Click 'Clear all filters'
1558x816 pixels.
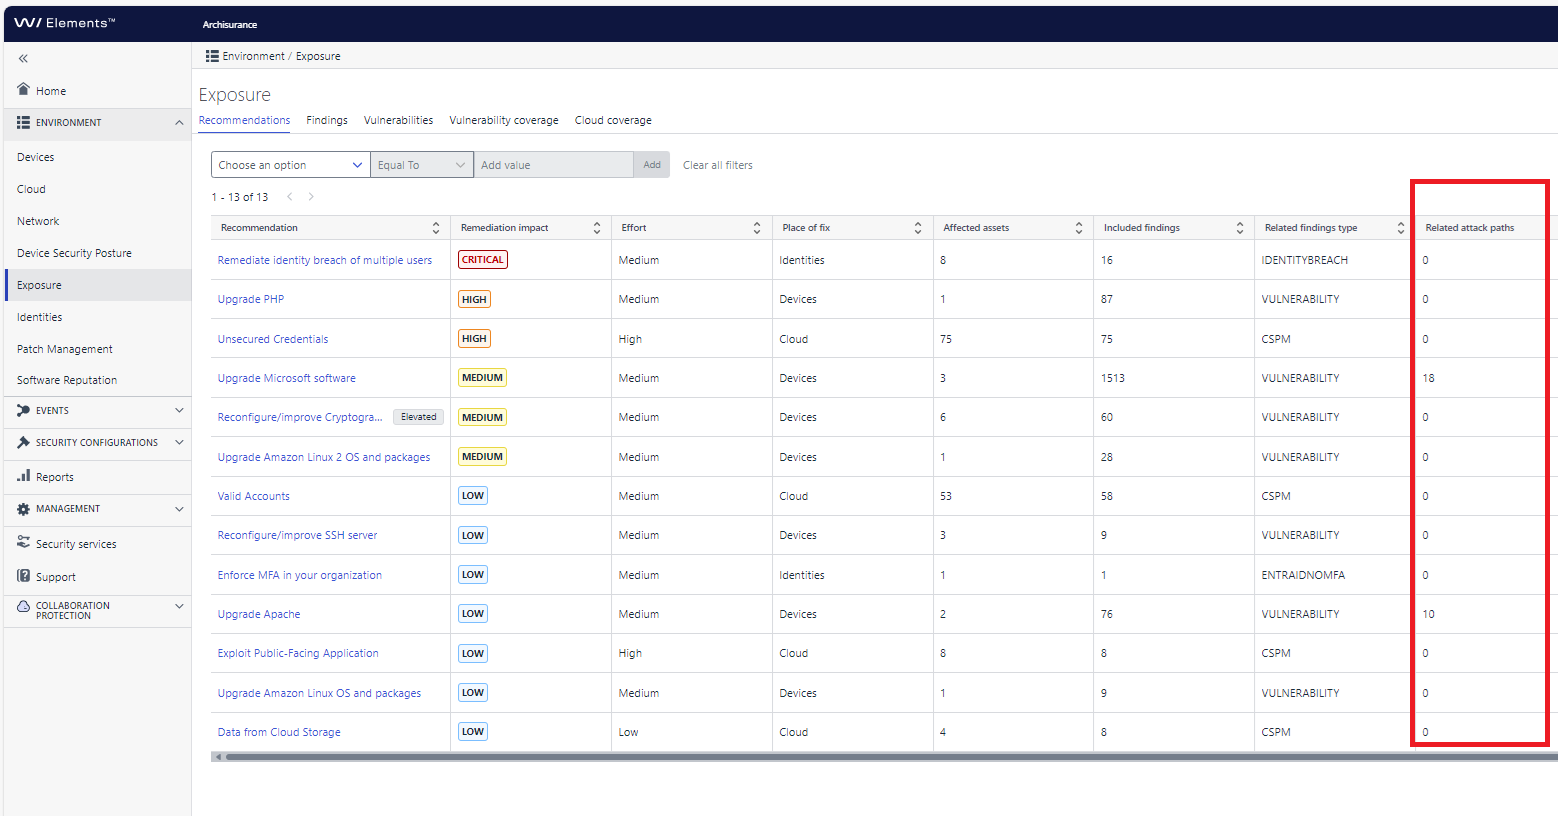(x=718, y=165)
